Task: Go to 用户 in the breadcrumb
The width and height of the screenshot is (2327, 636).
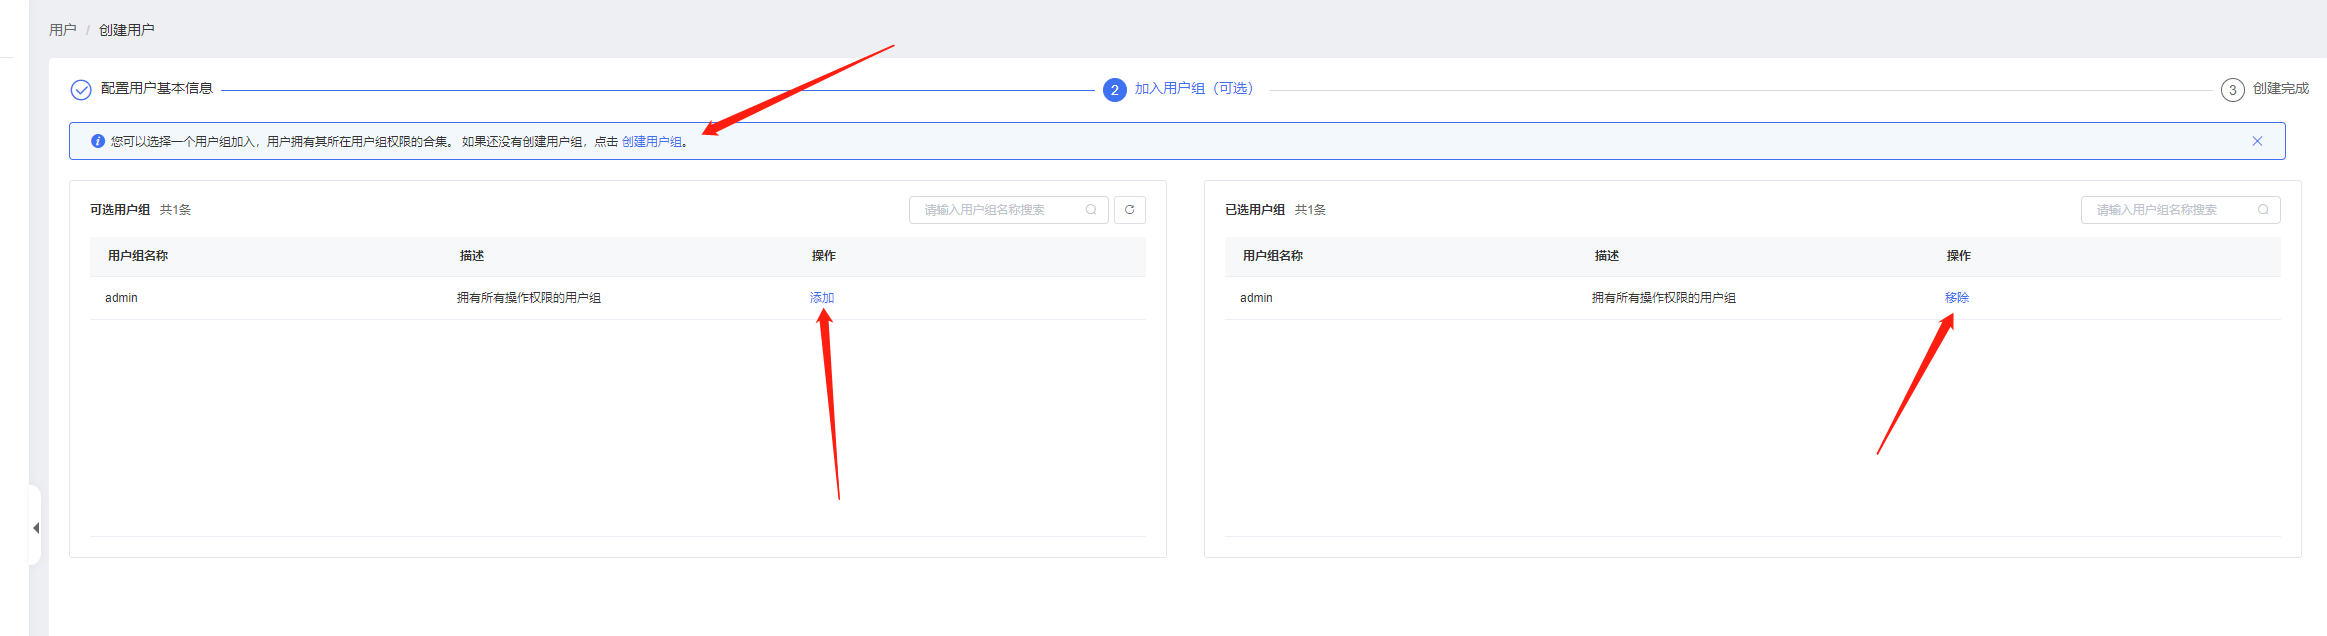Action: click(x=63, y=30)
